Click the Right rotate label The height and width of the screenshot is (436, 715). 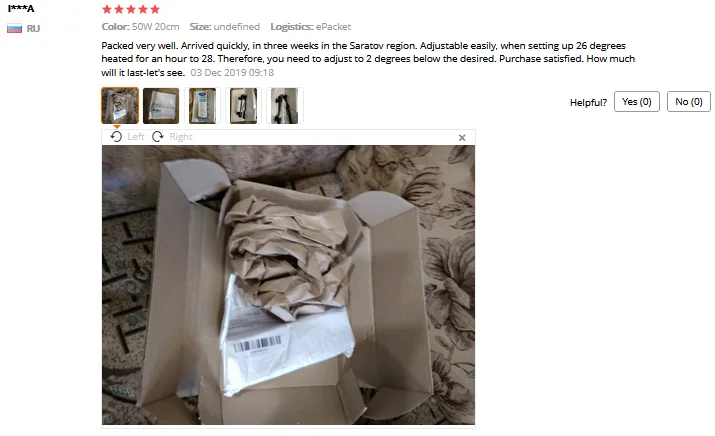(x=181, y=137)
